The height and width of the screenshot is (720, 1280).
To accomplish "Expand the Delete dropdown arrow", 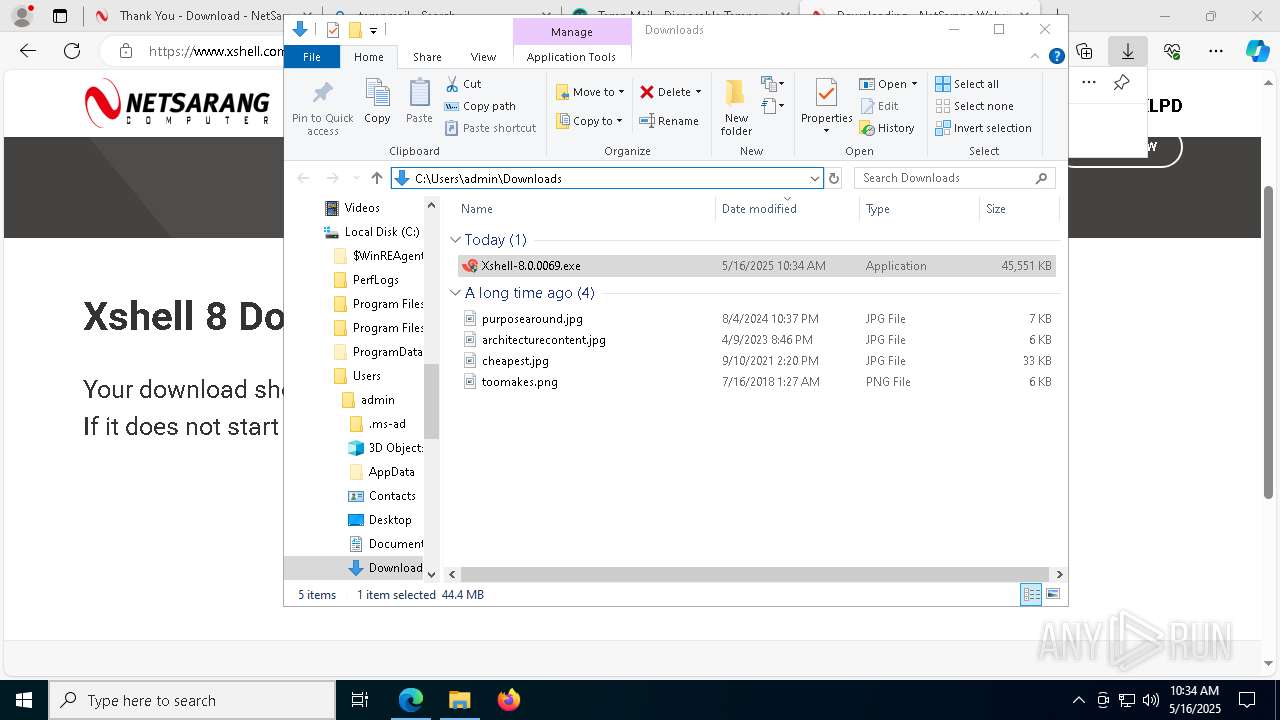I will (x=698, y=92).
